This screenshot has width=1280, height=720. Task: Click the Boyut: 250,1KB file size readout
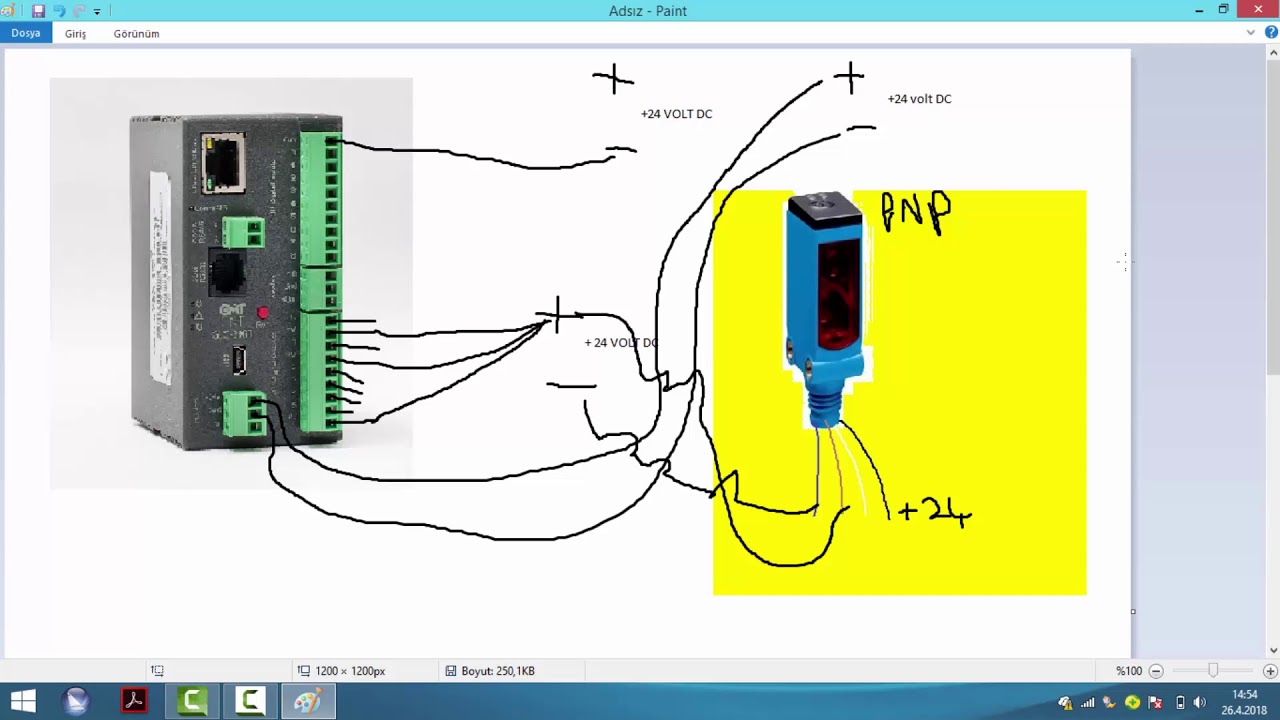[498, 671]
